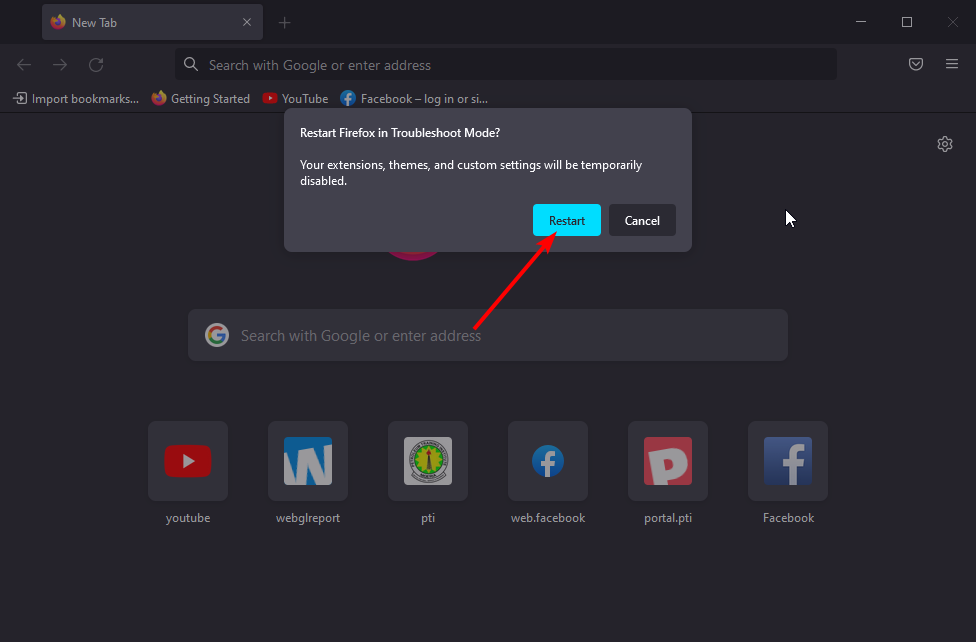Open the pti shortcut tile
976x642 pixels.
pos(428,461)
